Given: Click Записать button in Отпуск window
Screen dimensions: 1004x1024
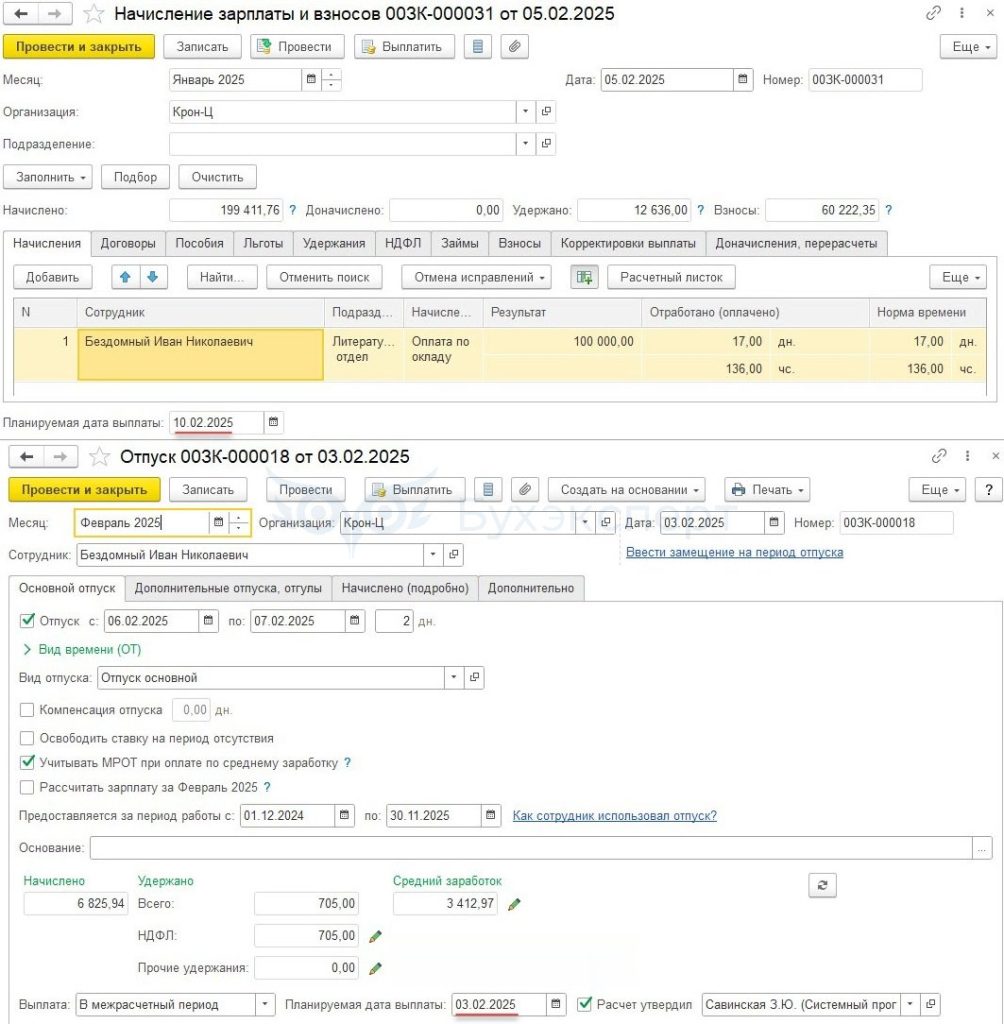Looking at the screenshot, I should pyautogui.click(x=208, y=490).
